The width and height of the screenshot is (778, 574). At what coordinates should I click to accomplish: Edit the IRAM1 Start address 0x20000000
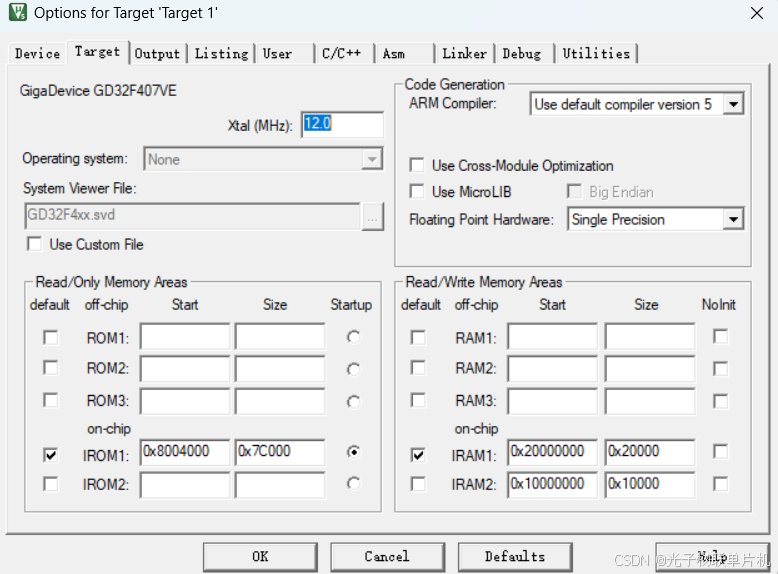pos(553,452)
